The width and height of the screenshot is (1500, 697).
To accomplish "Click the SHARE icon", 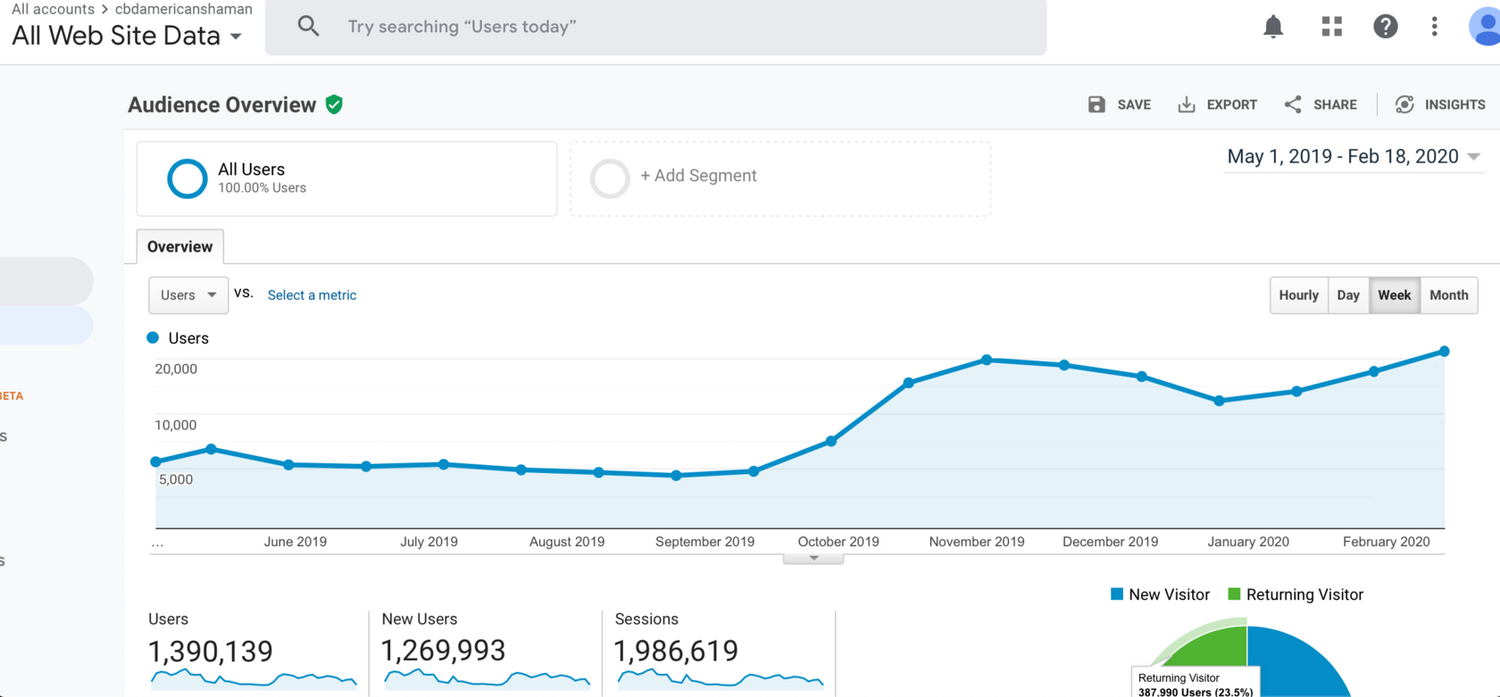I will pyautogui.click(x=1293, y=105).
